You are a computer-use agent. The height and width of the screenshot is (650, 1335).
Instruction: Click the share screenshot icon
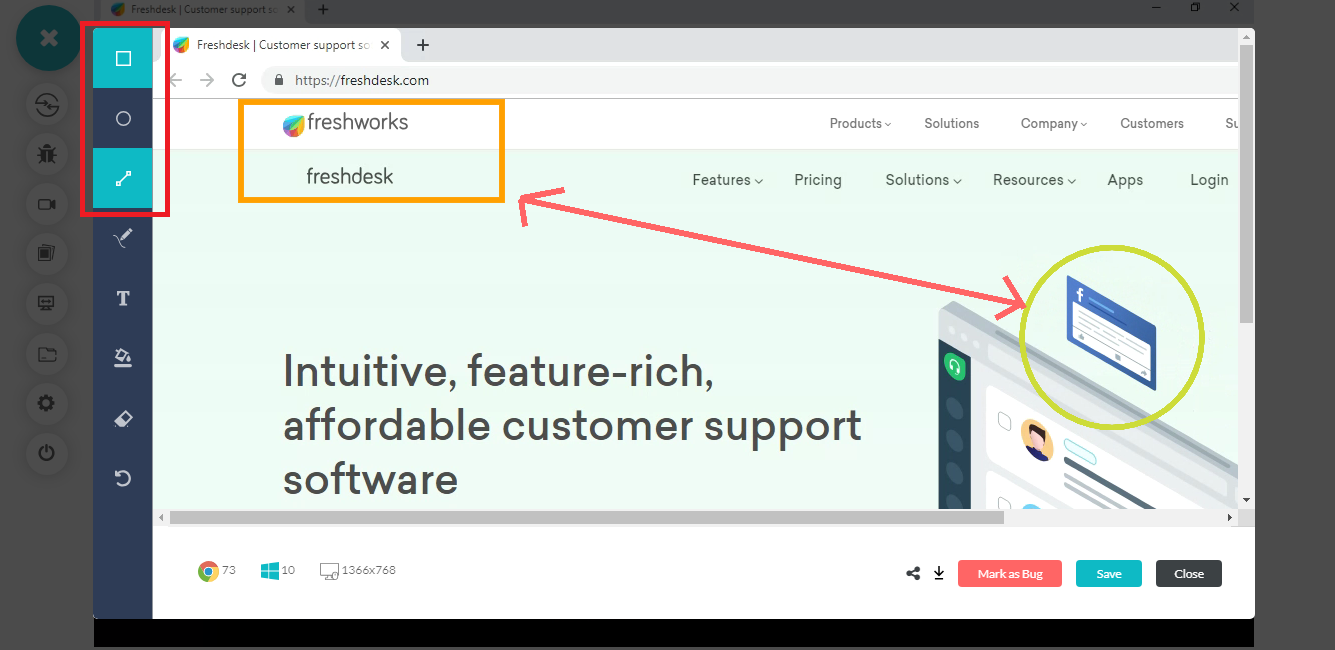coord(912,573)
